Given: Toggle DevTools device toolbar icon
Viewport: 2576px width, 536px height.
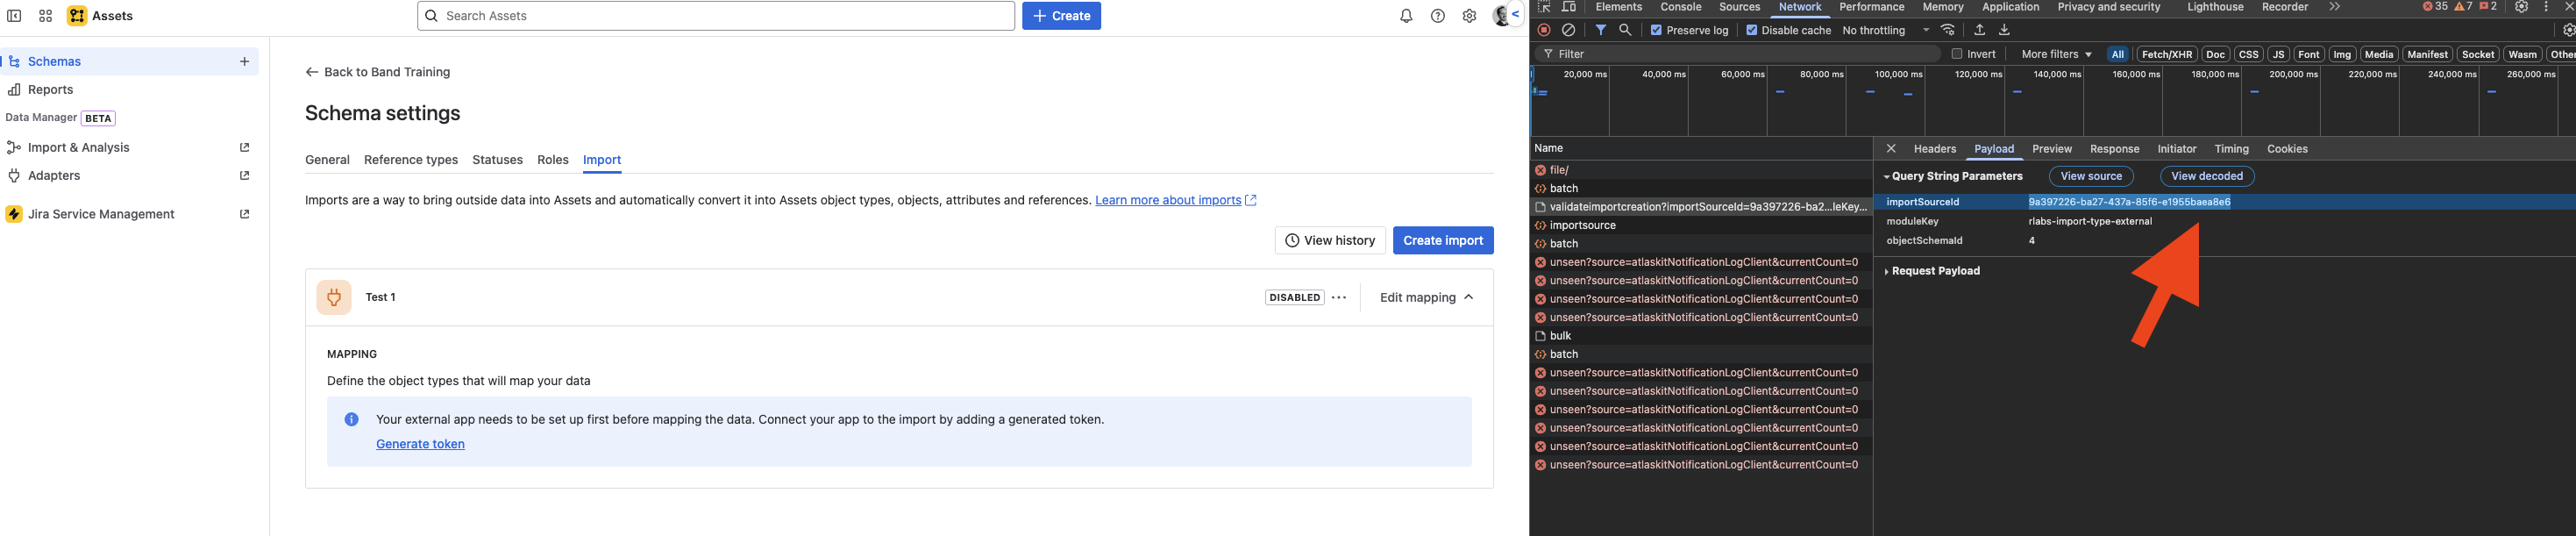Looking at the screenshot, I should (1569, 7).
